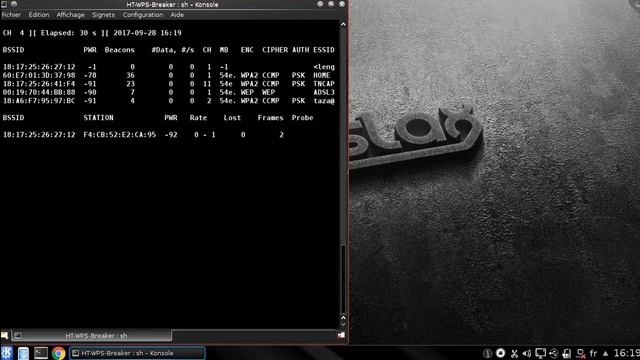Open the Configuration menu
640x360 pixels.
(142, 15)
